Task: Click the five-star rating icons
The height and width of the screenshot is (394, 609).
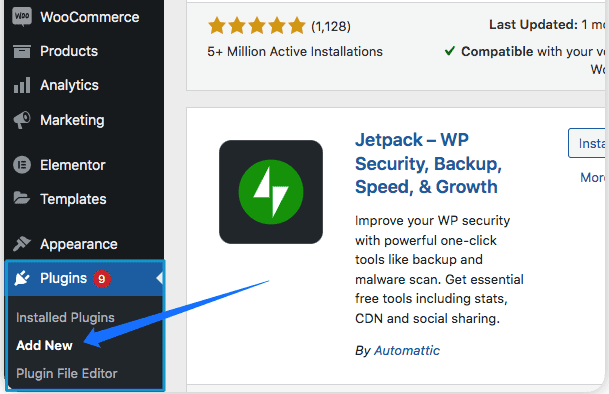Action: click(x=257, y=26)
